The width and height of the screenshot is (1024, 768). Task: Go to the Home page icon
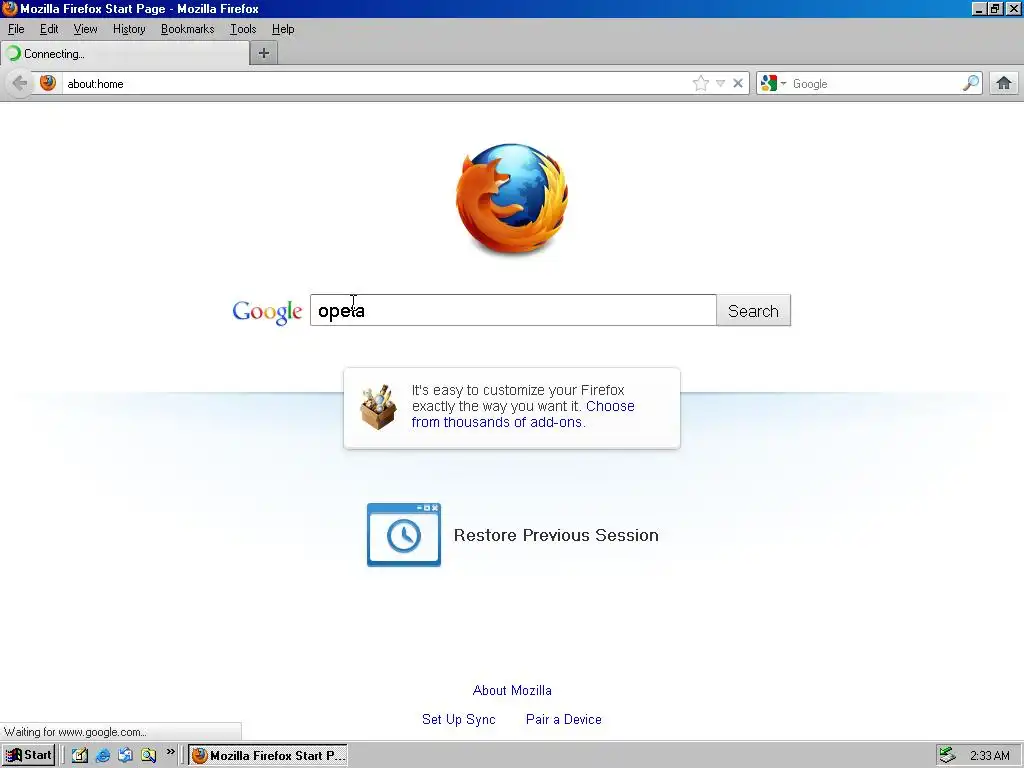[1004, 83]
